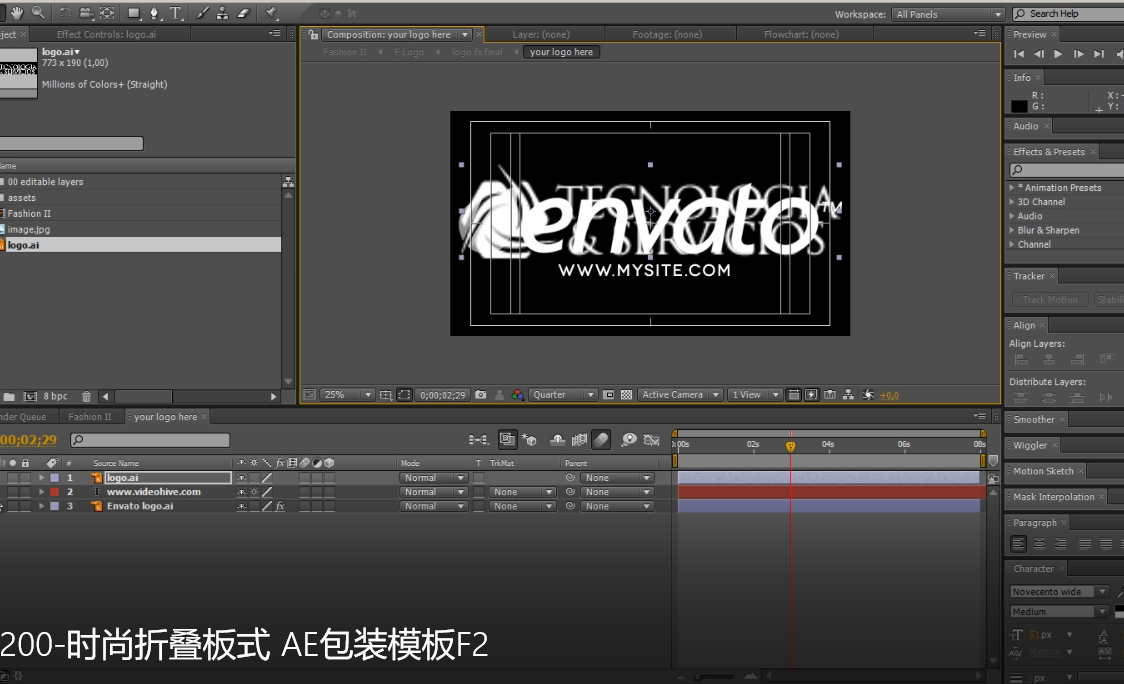This screenshot has height=684, width=1124.
Task: Click 'your logo here' breadcrumb button
Action: (x=561, y=52)
